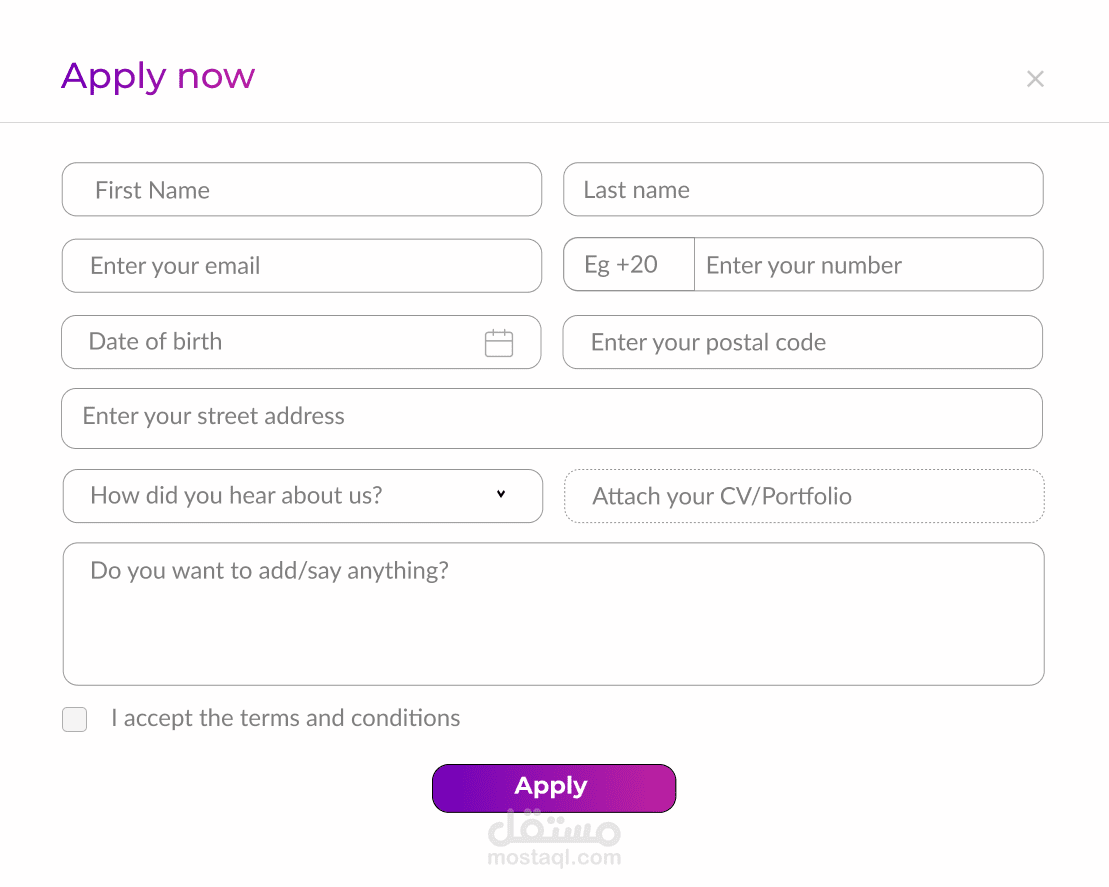Focus the 'Enter your number' phone field
This screenshot has width=1109, height=887.
point(867,265)
